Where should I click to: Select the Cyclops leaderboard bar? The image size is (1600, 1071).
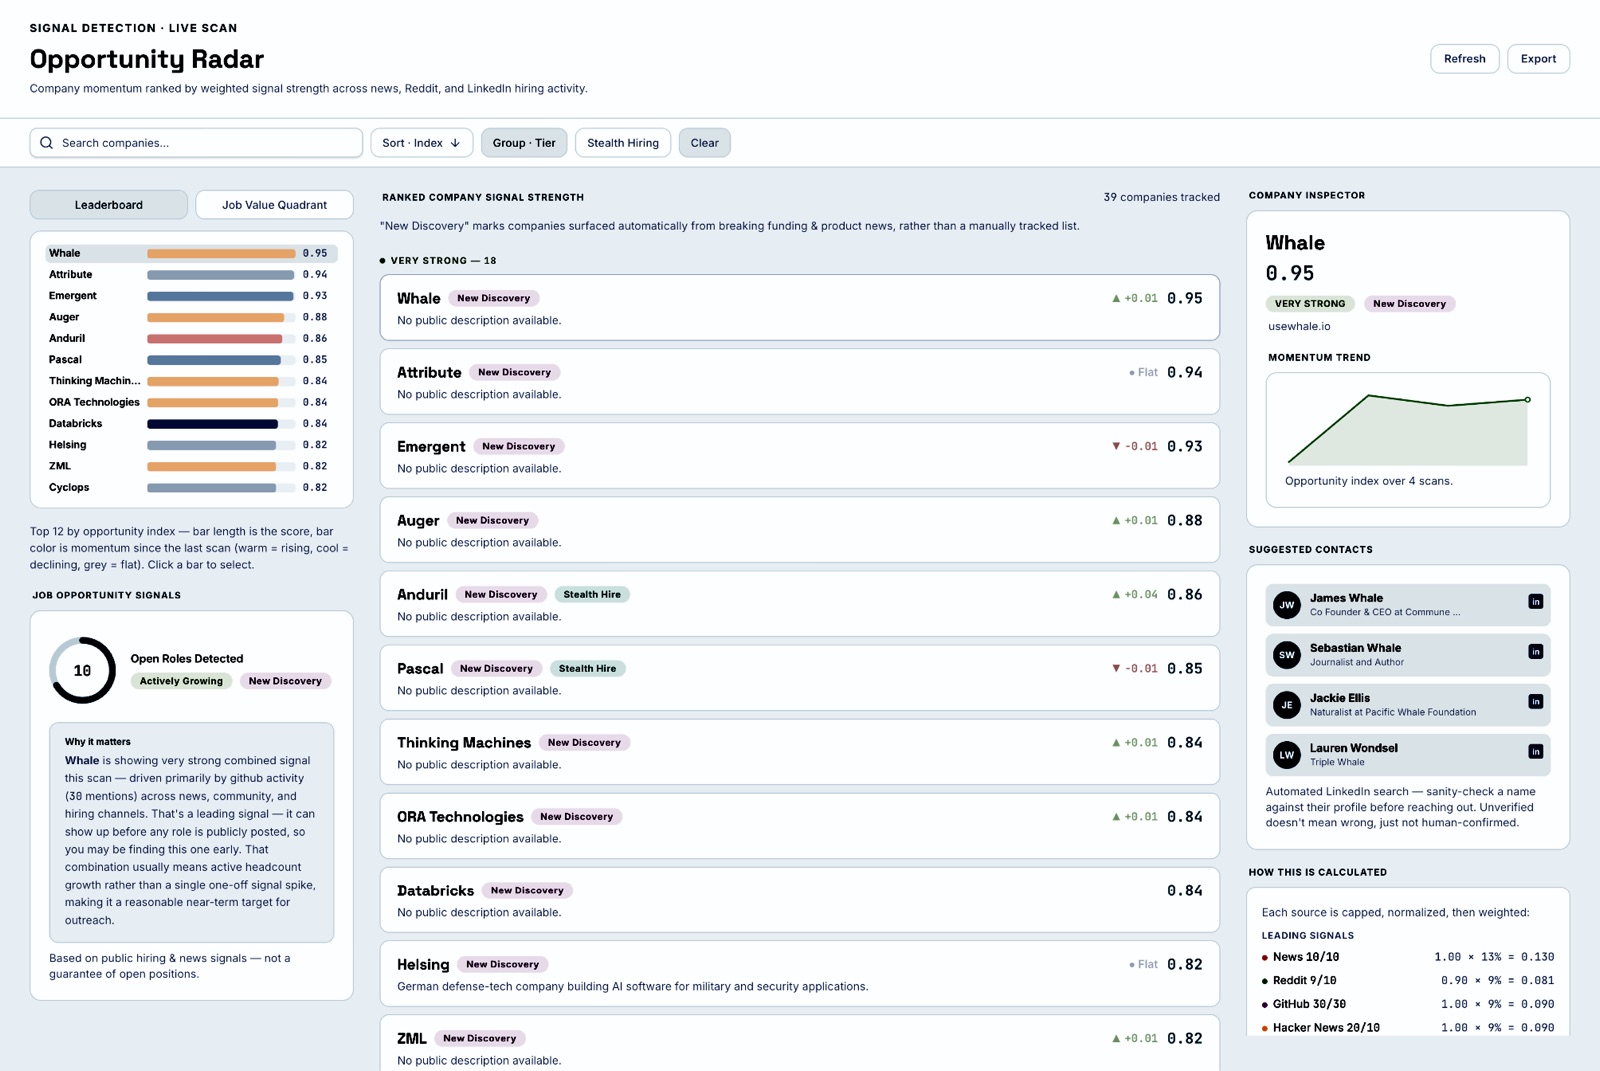tap(191, 488)
